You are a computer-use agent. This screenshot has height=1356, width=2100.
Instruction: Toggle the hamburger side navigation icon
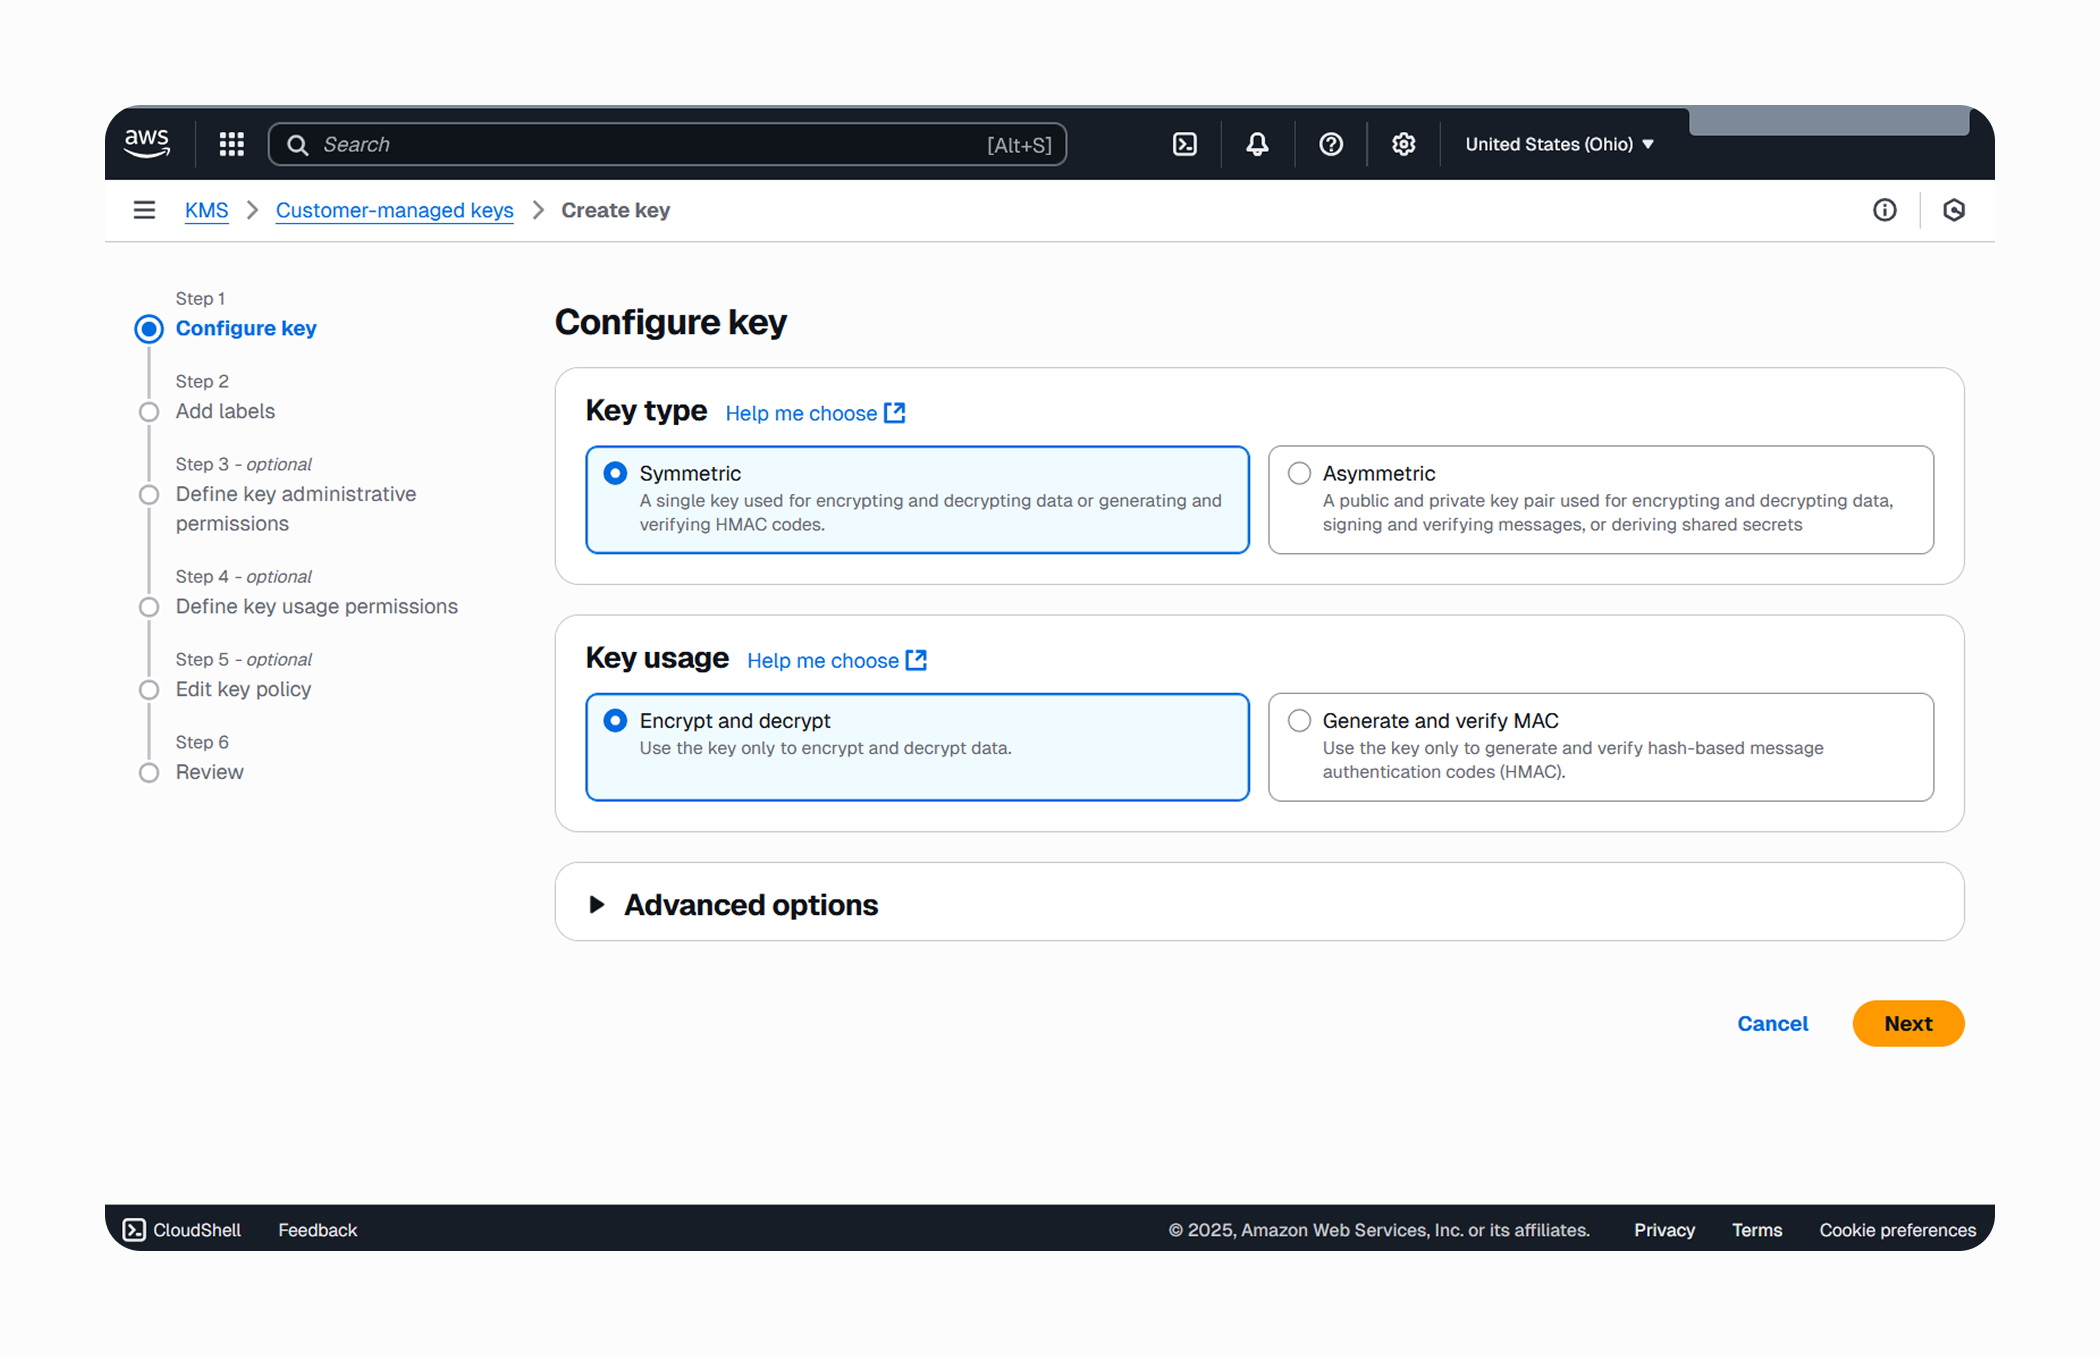(144, 210)
